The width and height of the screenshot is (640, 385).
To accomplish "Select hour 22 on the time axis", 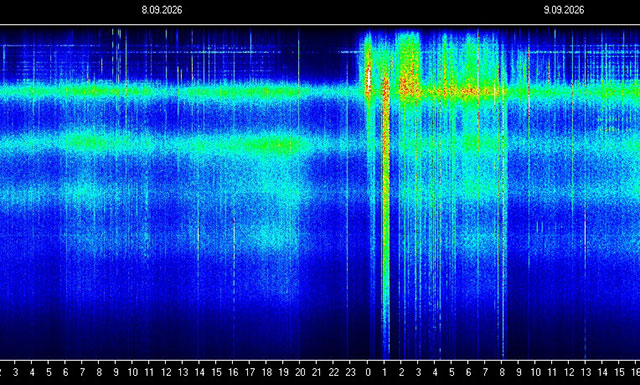I will pyautogui.click(x=333, y=372).
